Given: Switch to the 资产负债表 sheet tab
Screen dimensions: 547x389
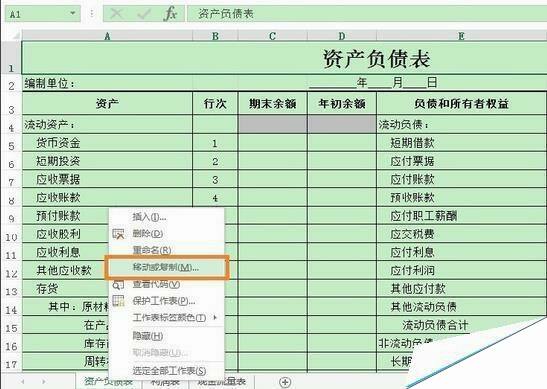Looking at the screenshot, I should point(108,382).
